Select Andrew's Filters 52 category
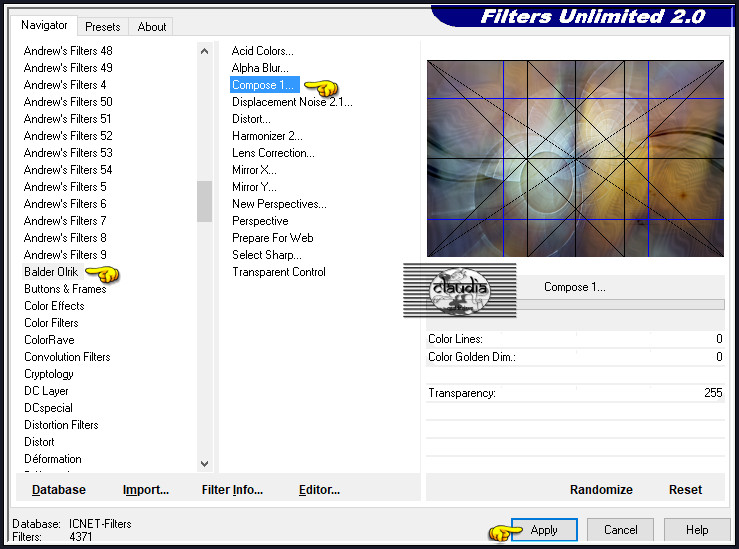The image size is (739, 549). tap(68, 136)
